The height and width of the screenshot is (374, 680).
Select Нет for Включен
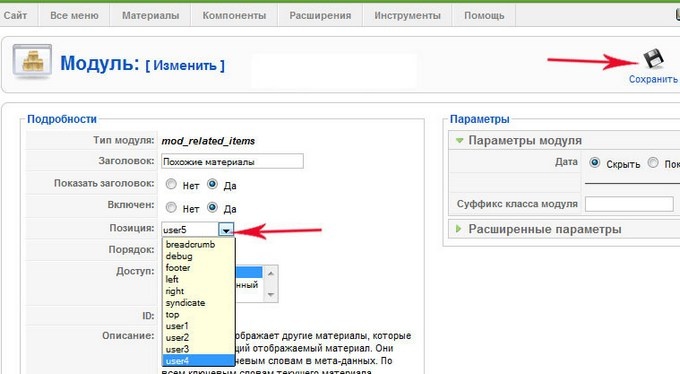pos(171,208)
